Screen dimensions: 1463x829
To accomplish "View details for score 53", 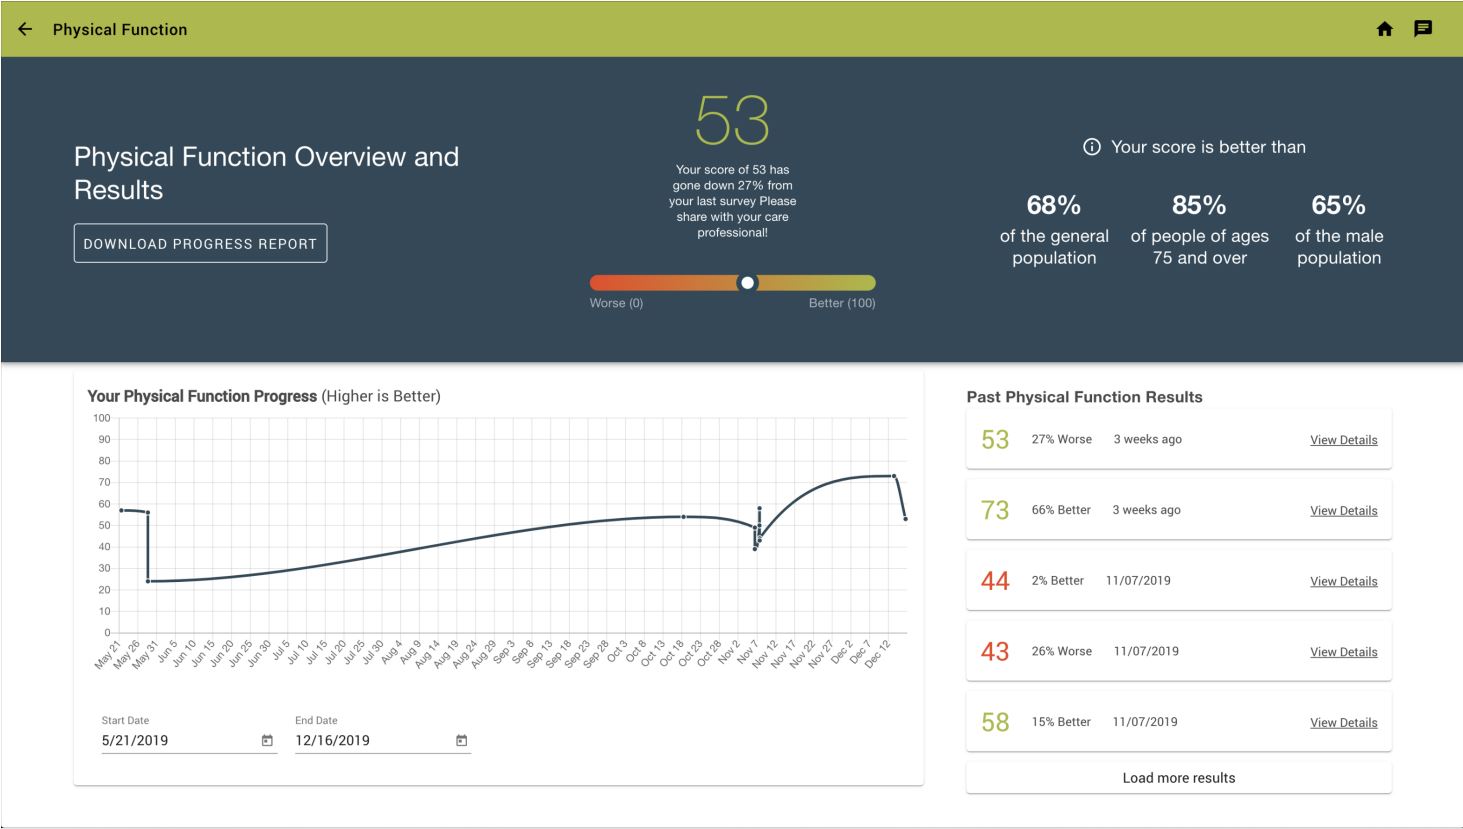I will [1343, 440].
